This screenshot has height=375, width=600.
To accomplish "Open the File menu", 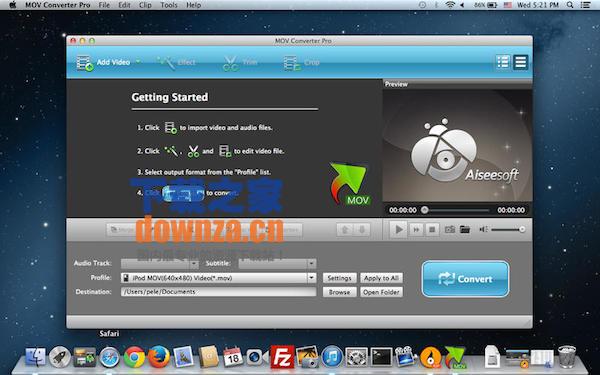I will click(x=104, y=5).
